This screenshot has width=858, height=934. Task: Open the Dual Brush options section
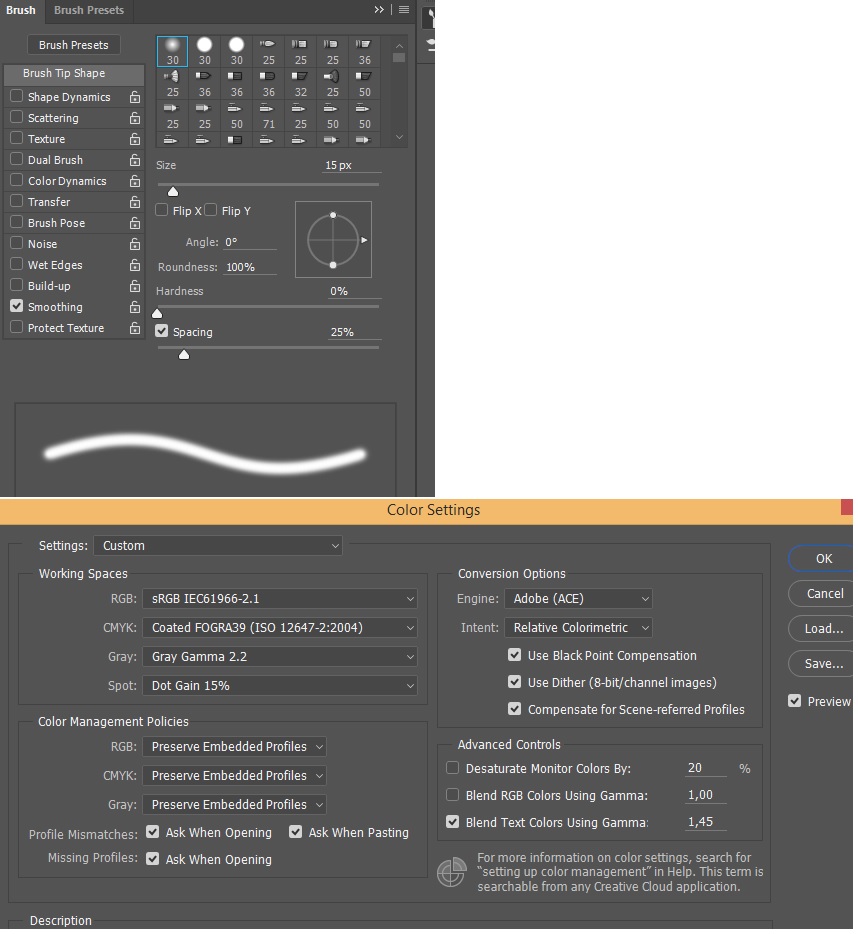[x=55, y=160]
